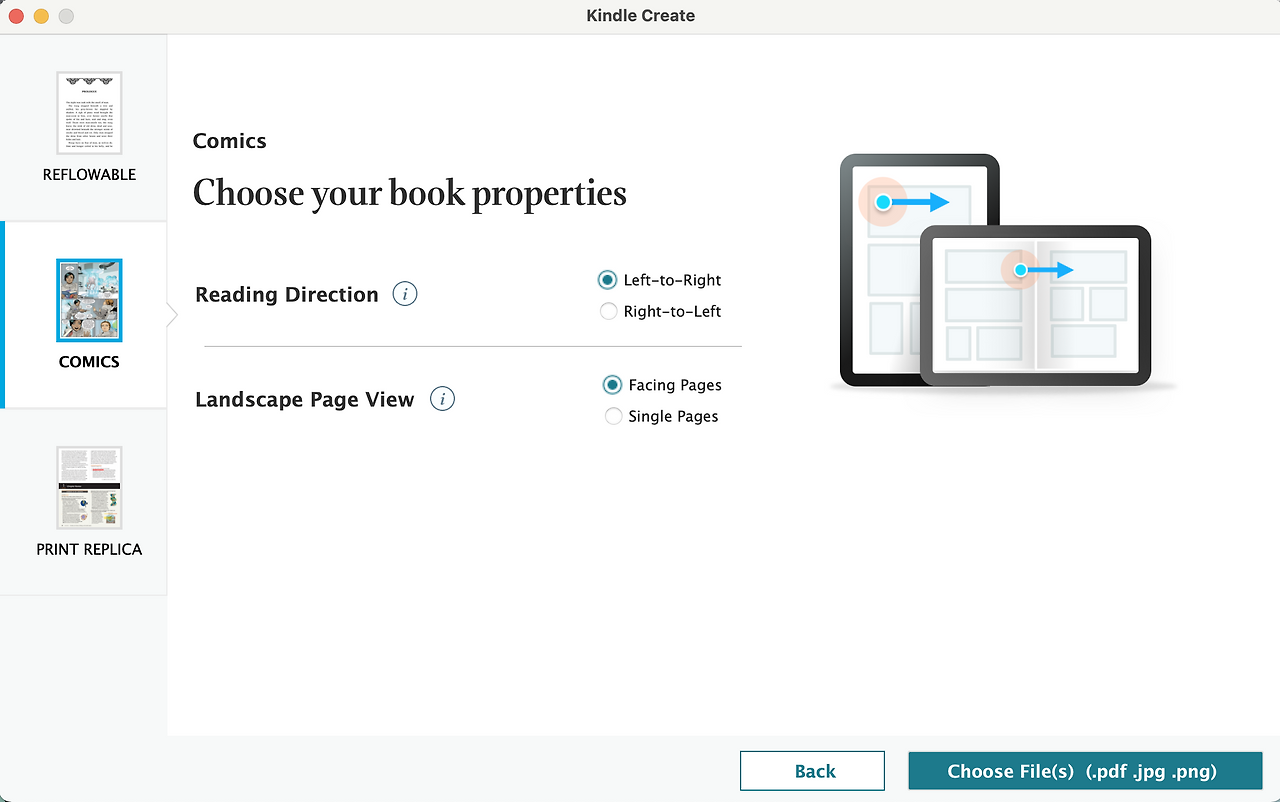The image size is (1280, 802).
Task: Close the Kindle Create window
Action: coord(16,16)
